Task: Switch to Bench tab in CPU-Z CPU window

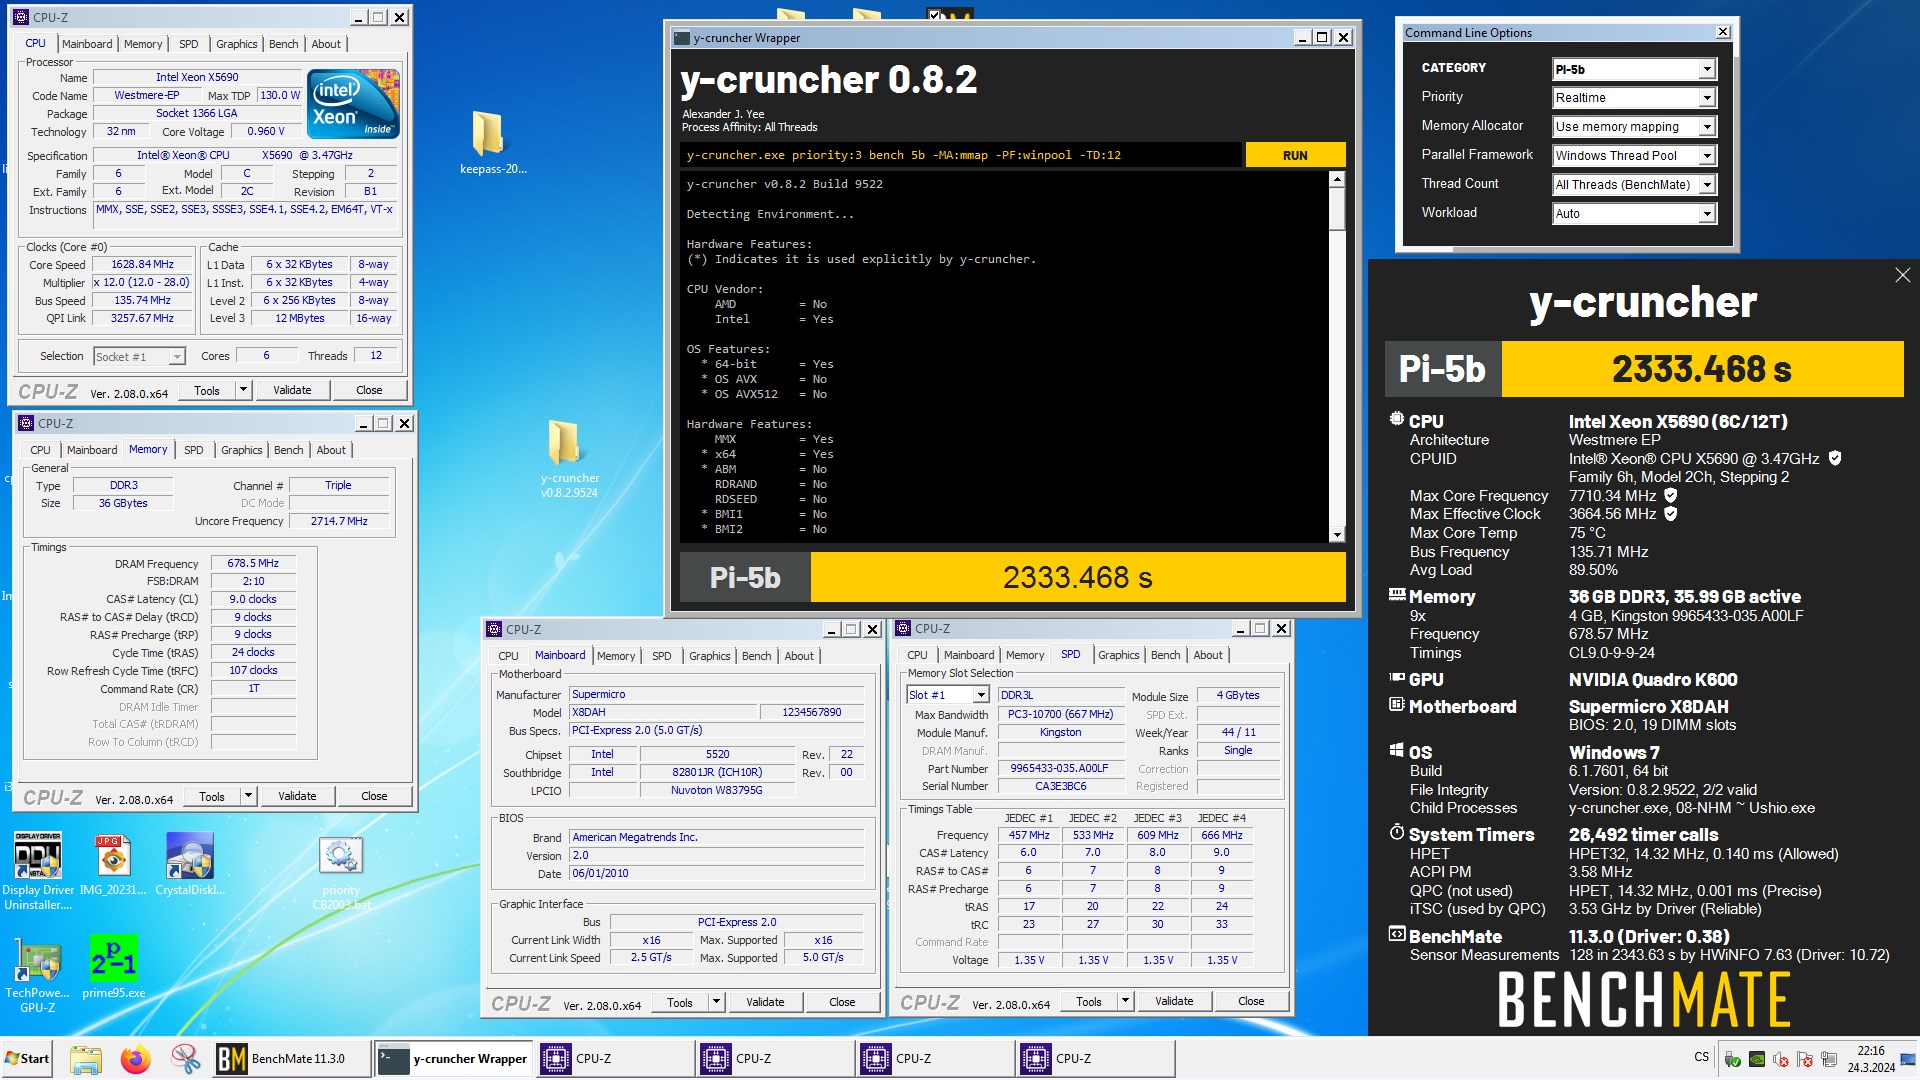Action: click(x=283, y=44)
